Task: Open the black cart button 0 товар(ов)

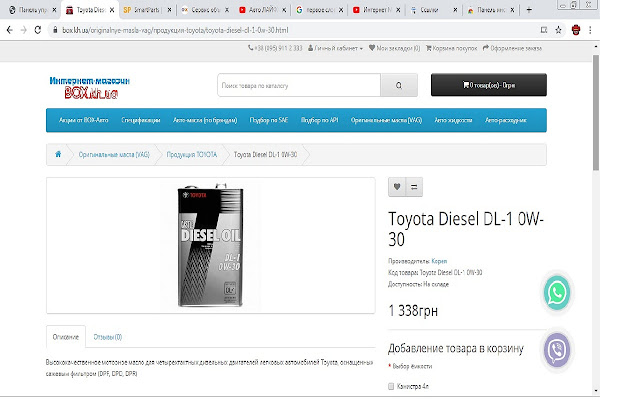Action: tap(489, 85)
